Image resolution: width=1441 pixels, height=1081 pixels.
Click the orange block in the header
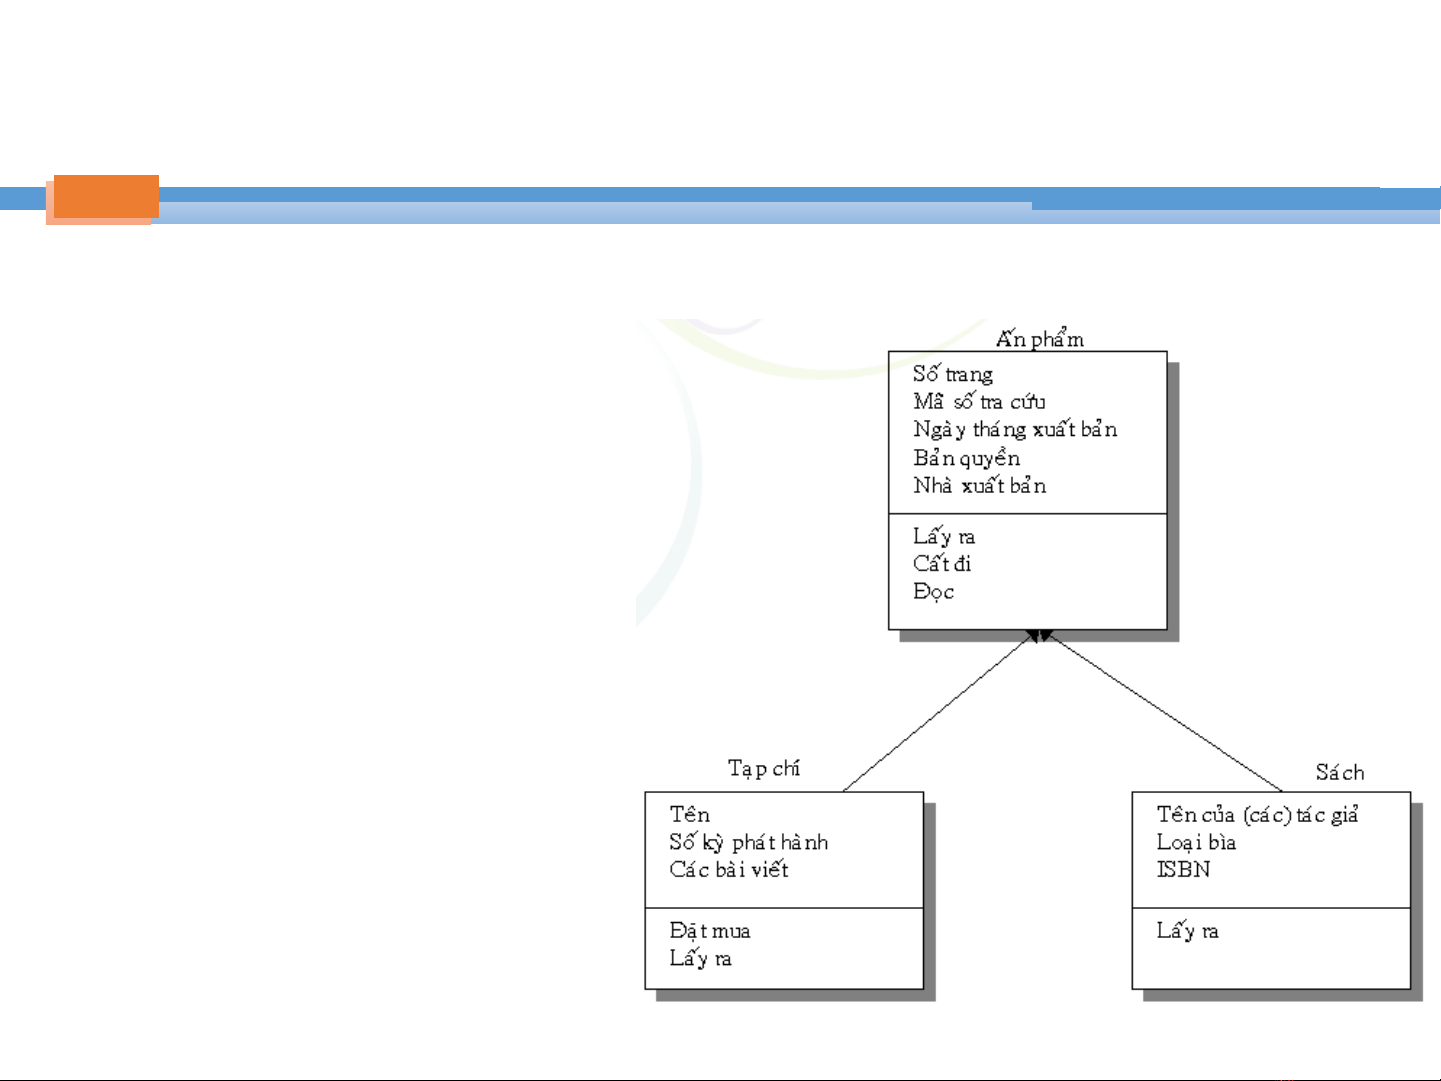105,197
